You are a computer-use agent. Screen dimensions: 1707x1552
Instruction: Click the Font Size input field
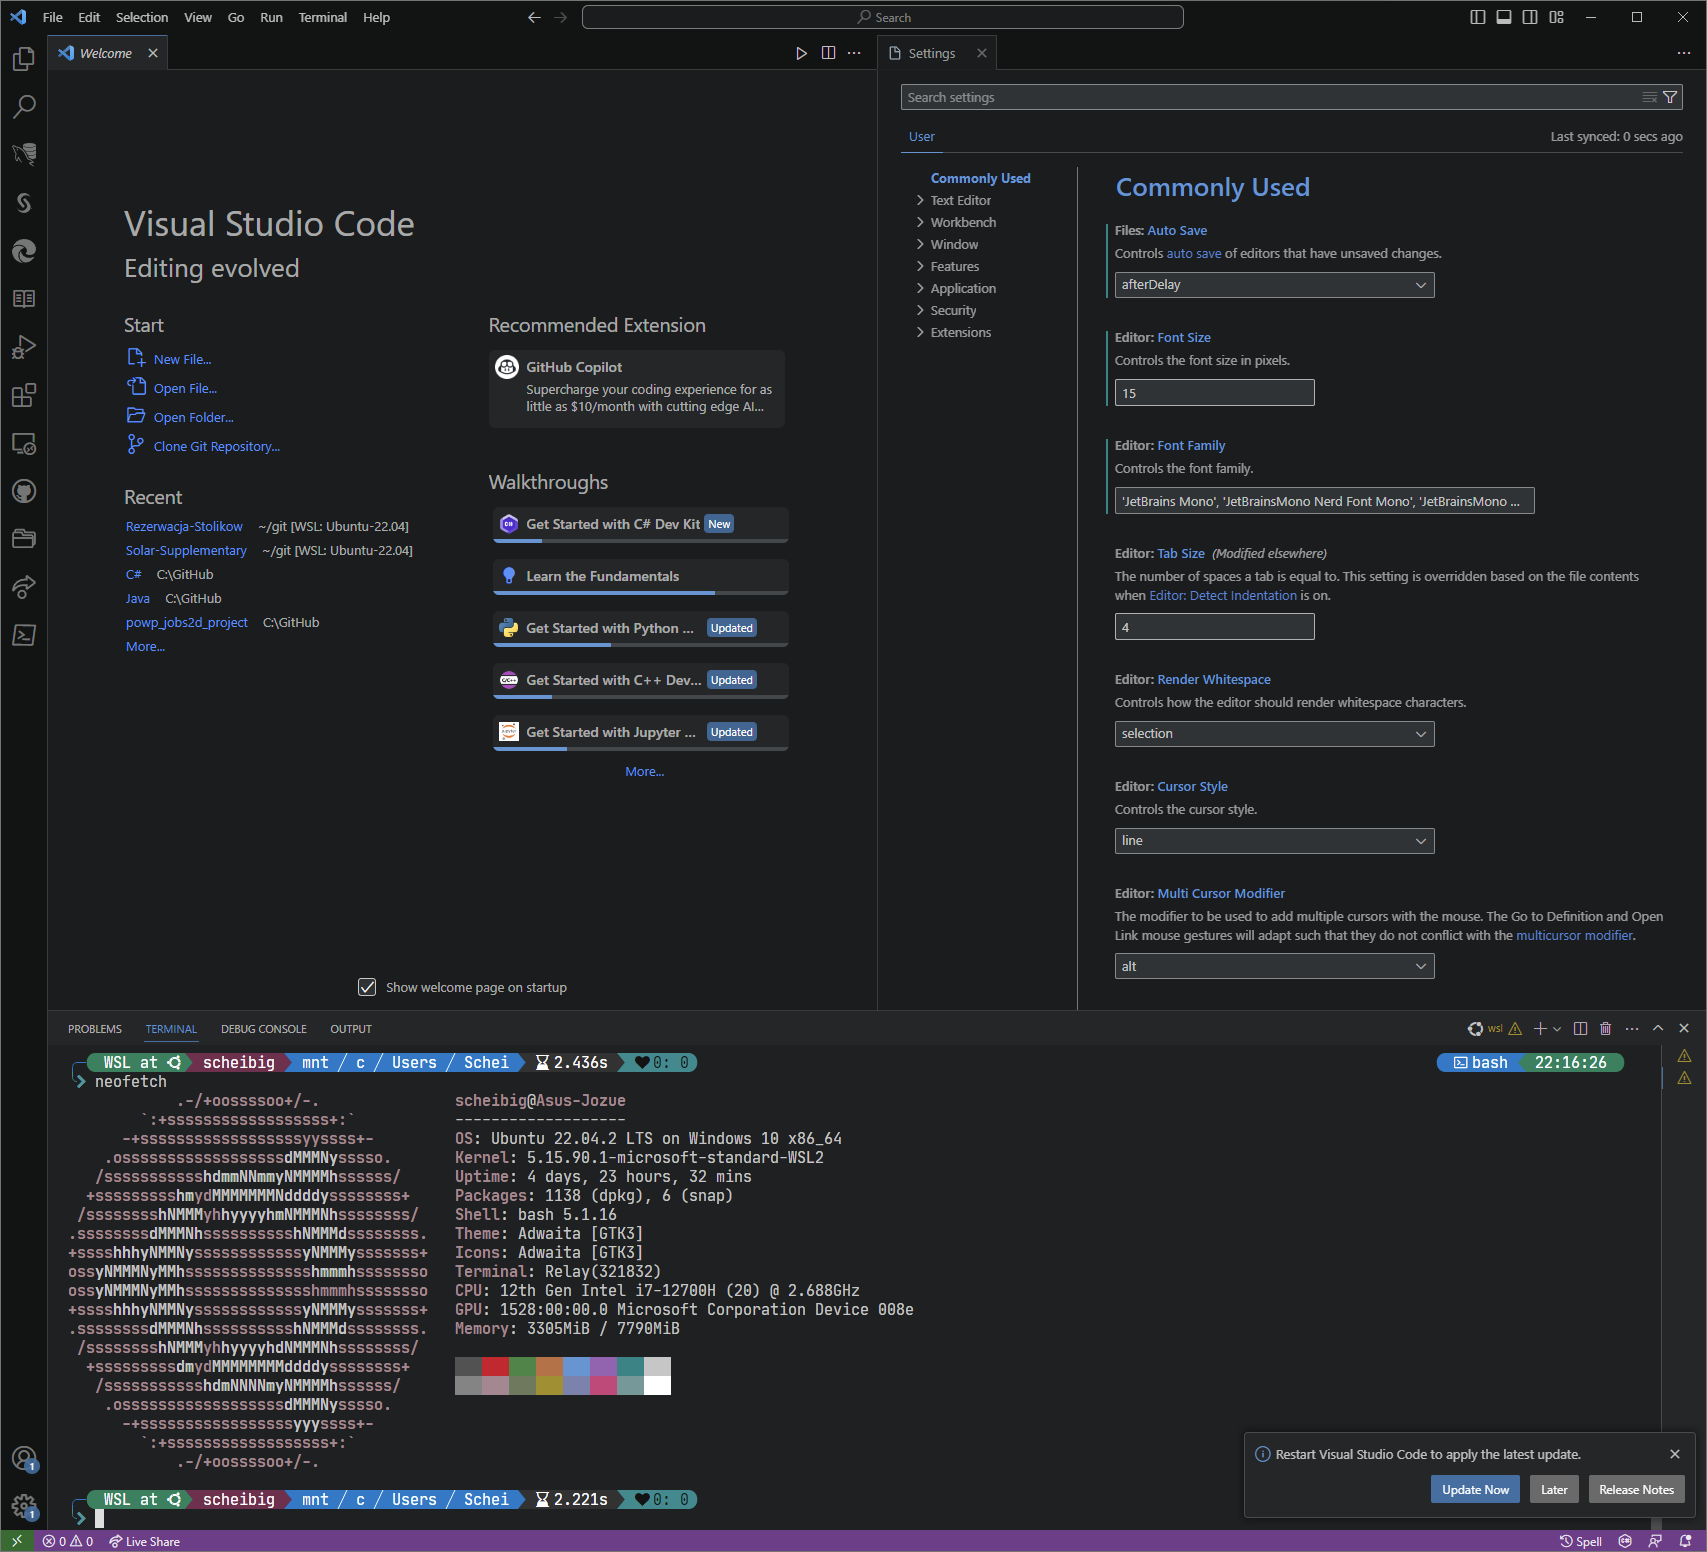[1214, 393]
